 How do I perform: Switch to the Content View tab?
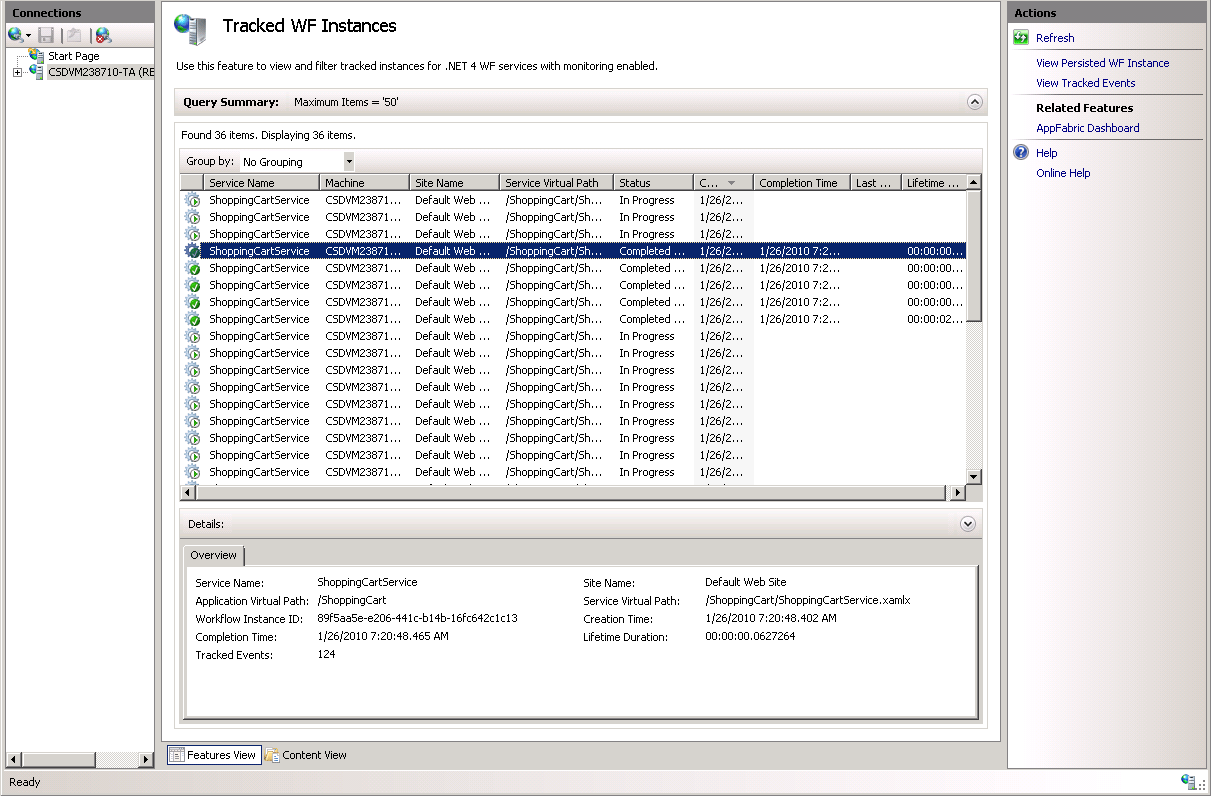point(306,755)
